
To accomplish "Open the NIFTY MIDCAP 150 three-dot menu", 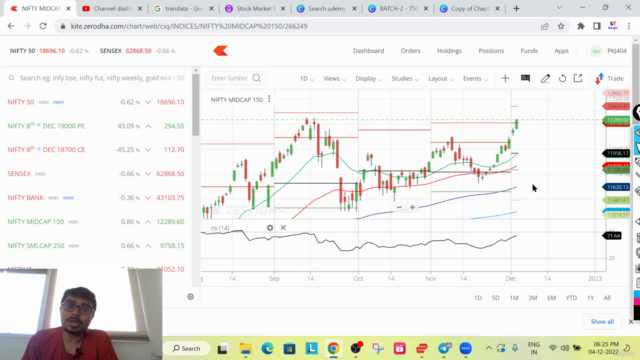I will tap(269, 99).
